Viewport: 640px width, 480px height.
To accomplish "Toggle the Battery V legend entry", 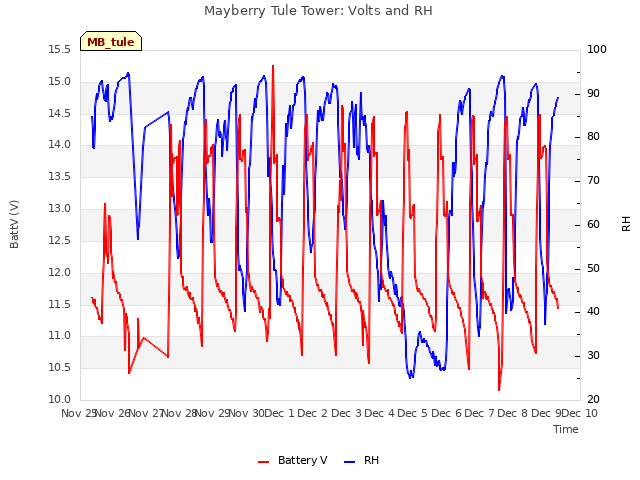I will [293, 460].
